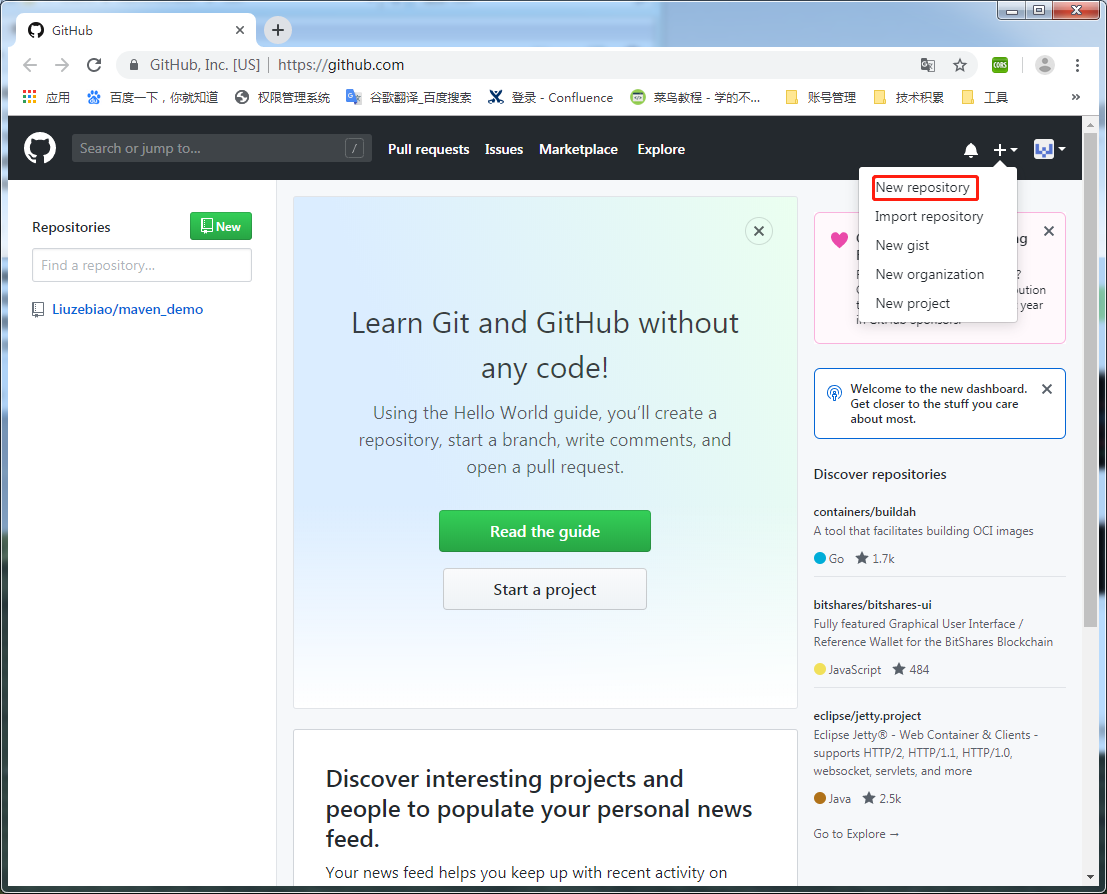Open the Confluence login bookmark
Viewport: 1107px width, 894px height.
(x=551, y=97)
